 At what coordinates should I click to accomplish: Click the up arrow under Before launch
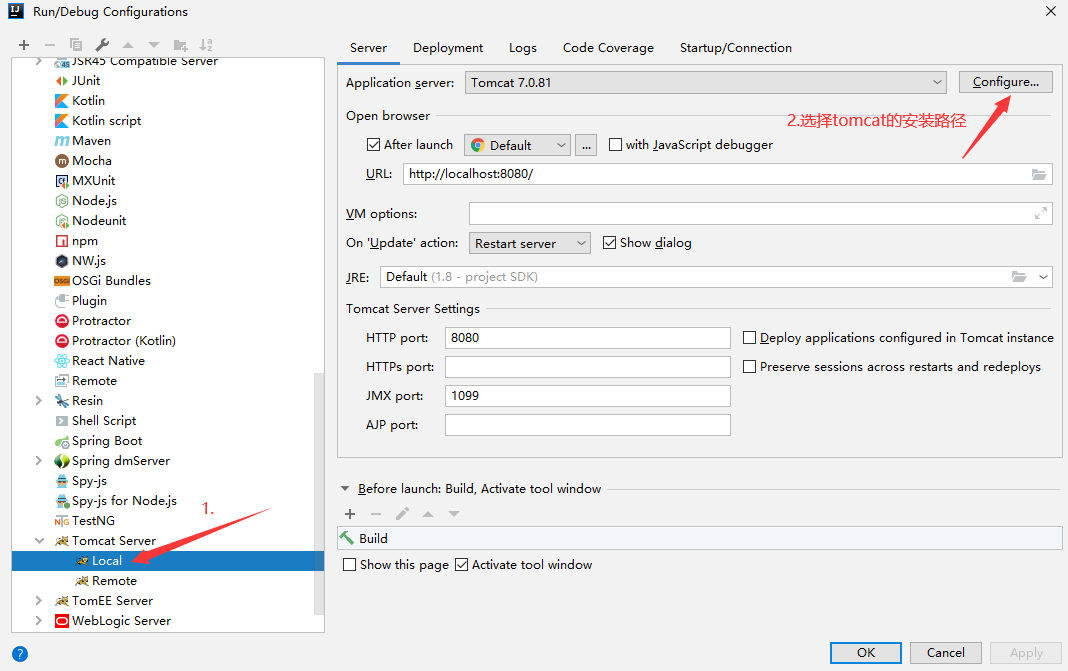point(428,514)
